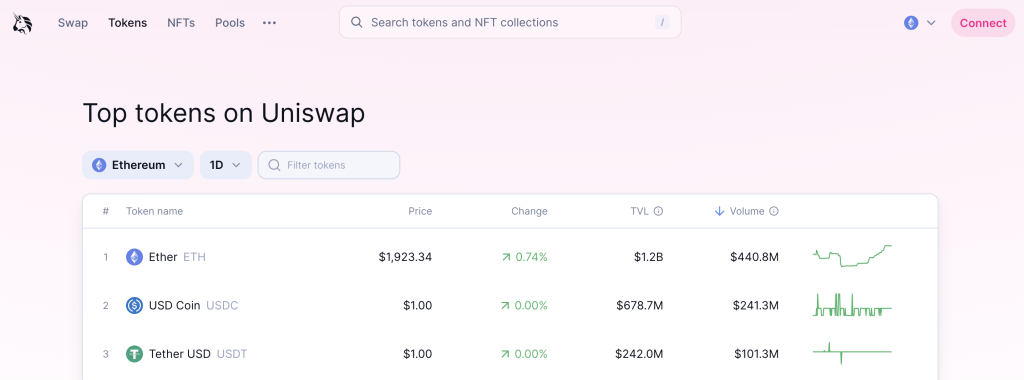
Task: Select the Tokens tab
Action: [127, 23]
